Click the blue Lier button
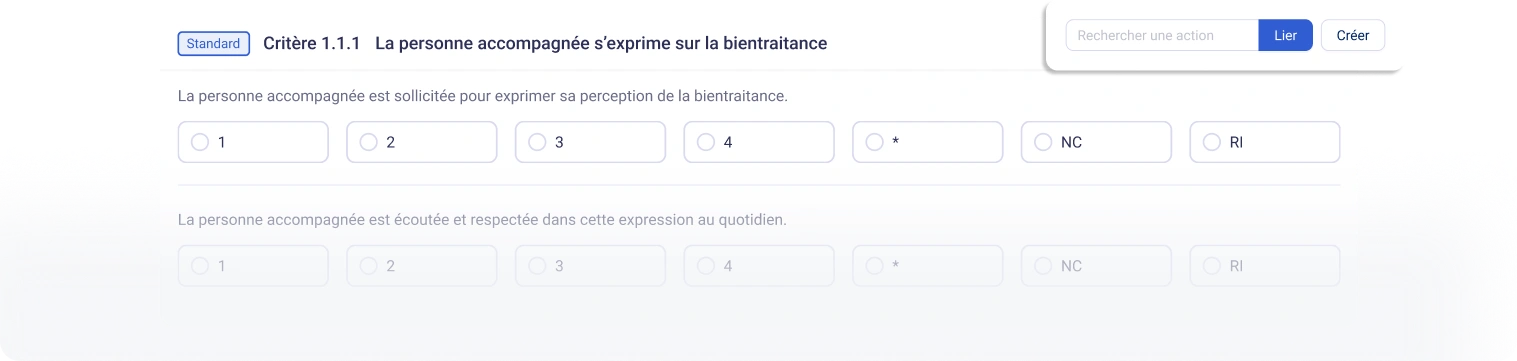The width and height of the screenshot is (1517, 361). pyautogui.click(x=1285, y=35)
